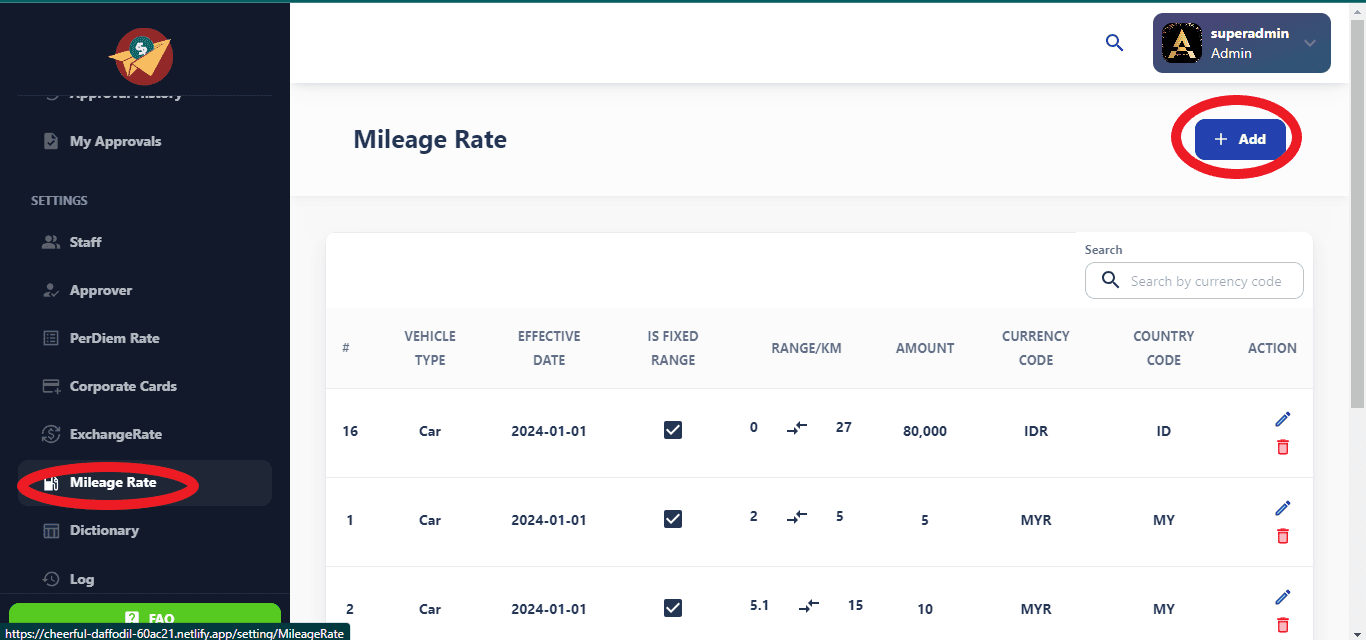This screenshot has width=1366, height=640.
Task: Click the search magnifier icon in header
Action: (1114, 43)
